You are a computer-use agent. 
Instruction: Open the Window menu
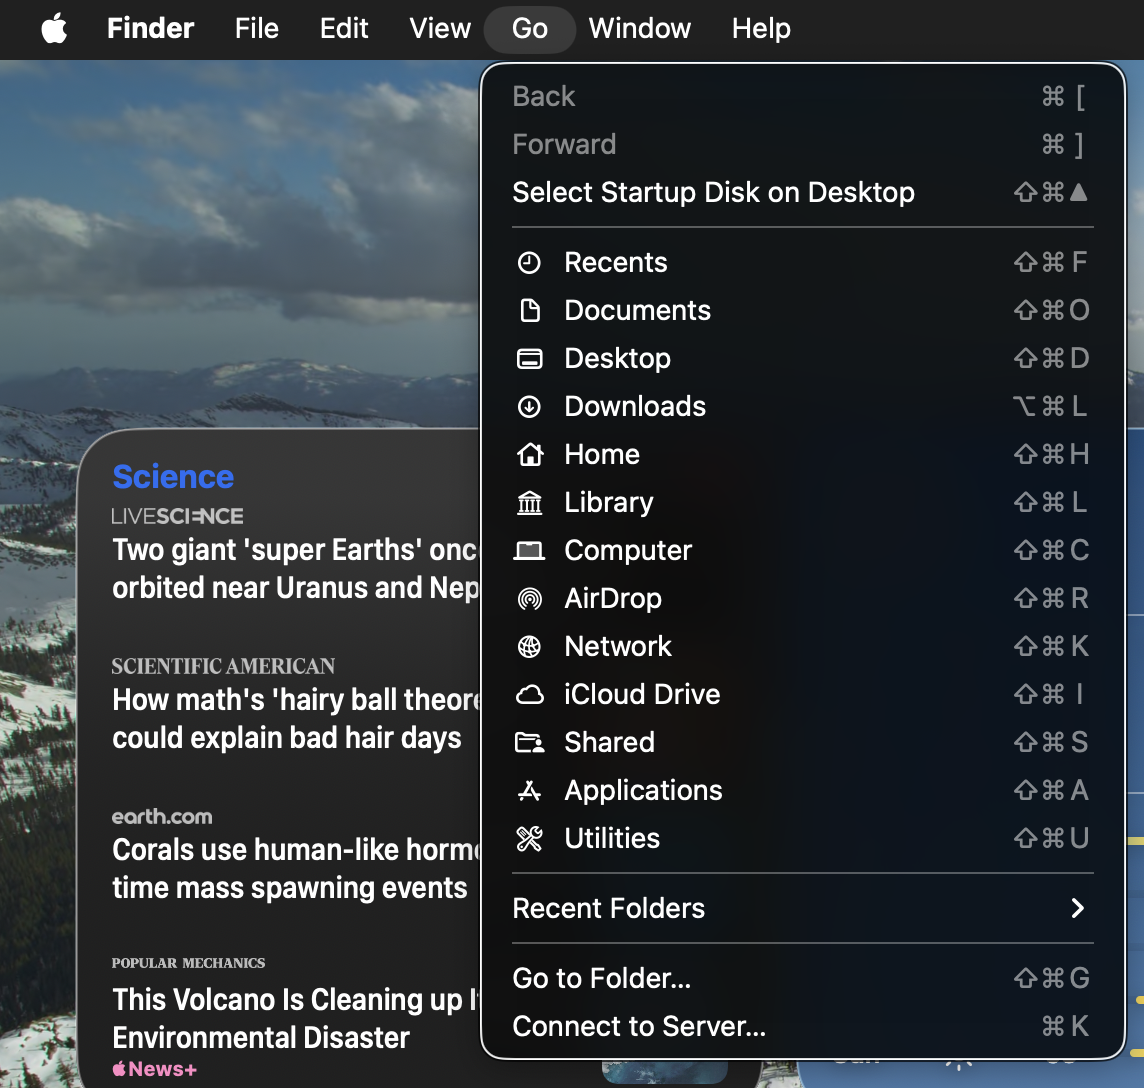640,28
